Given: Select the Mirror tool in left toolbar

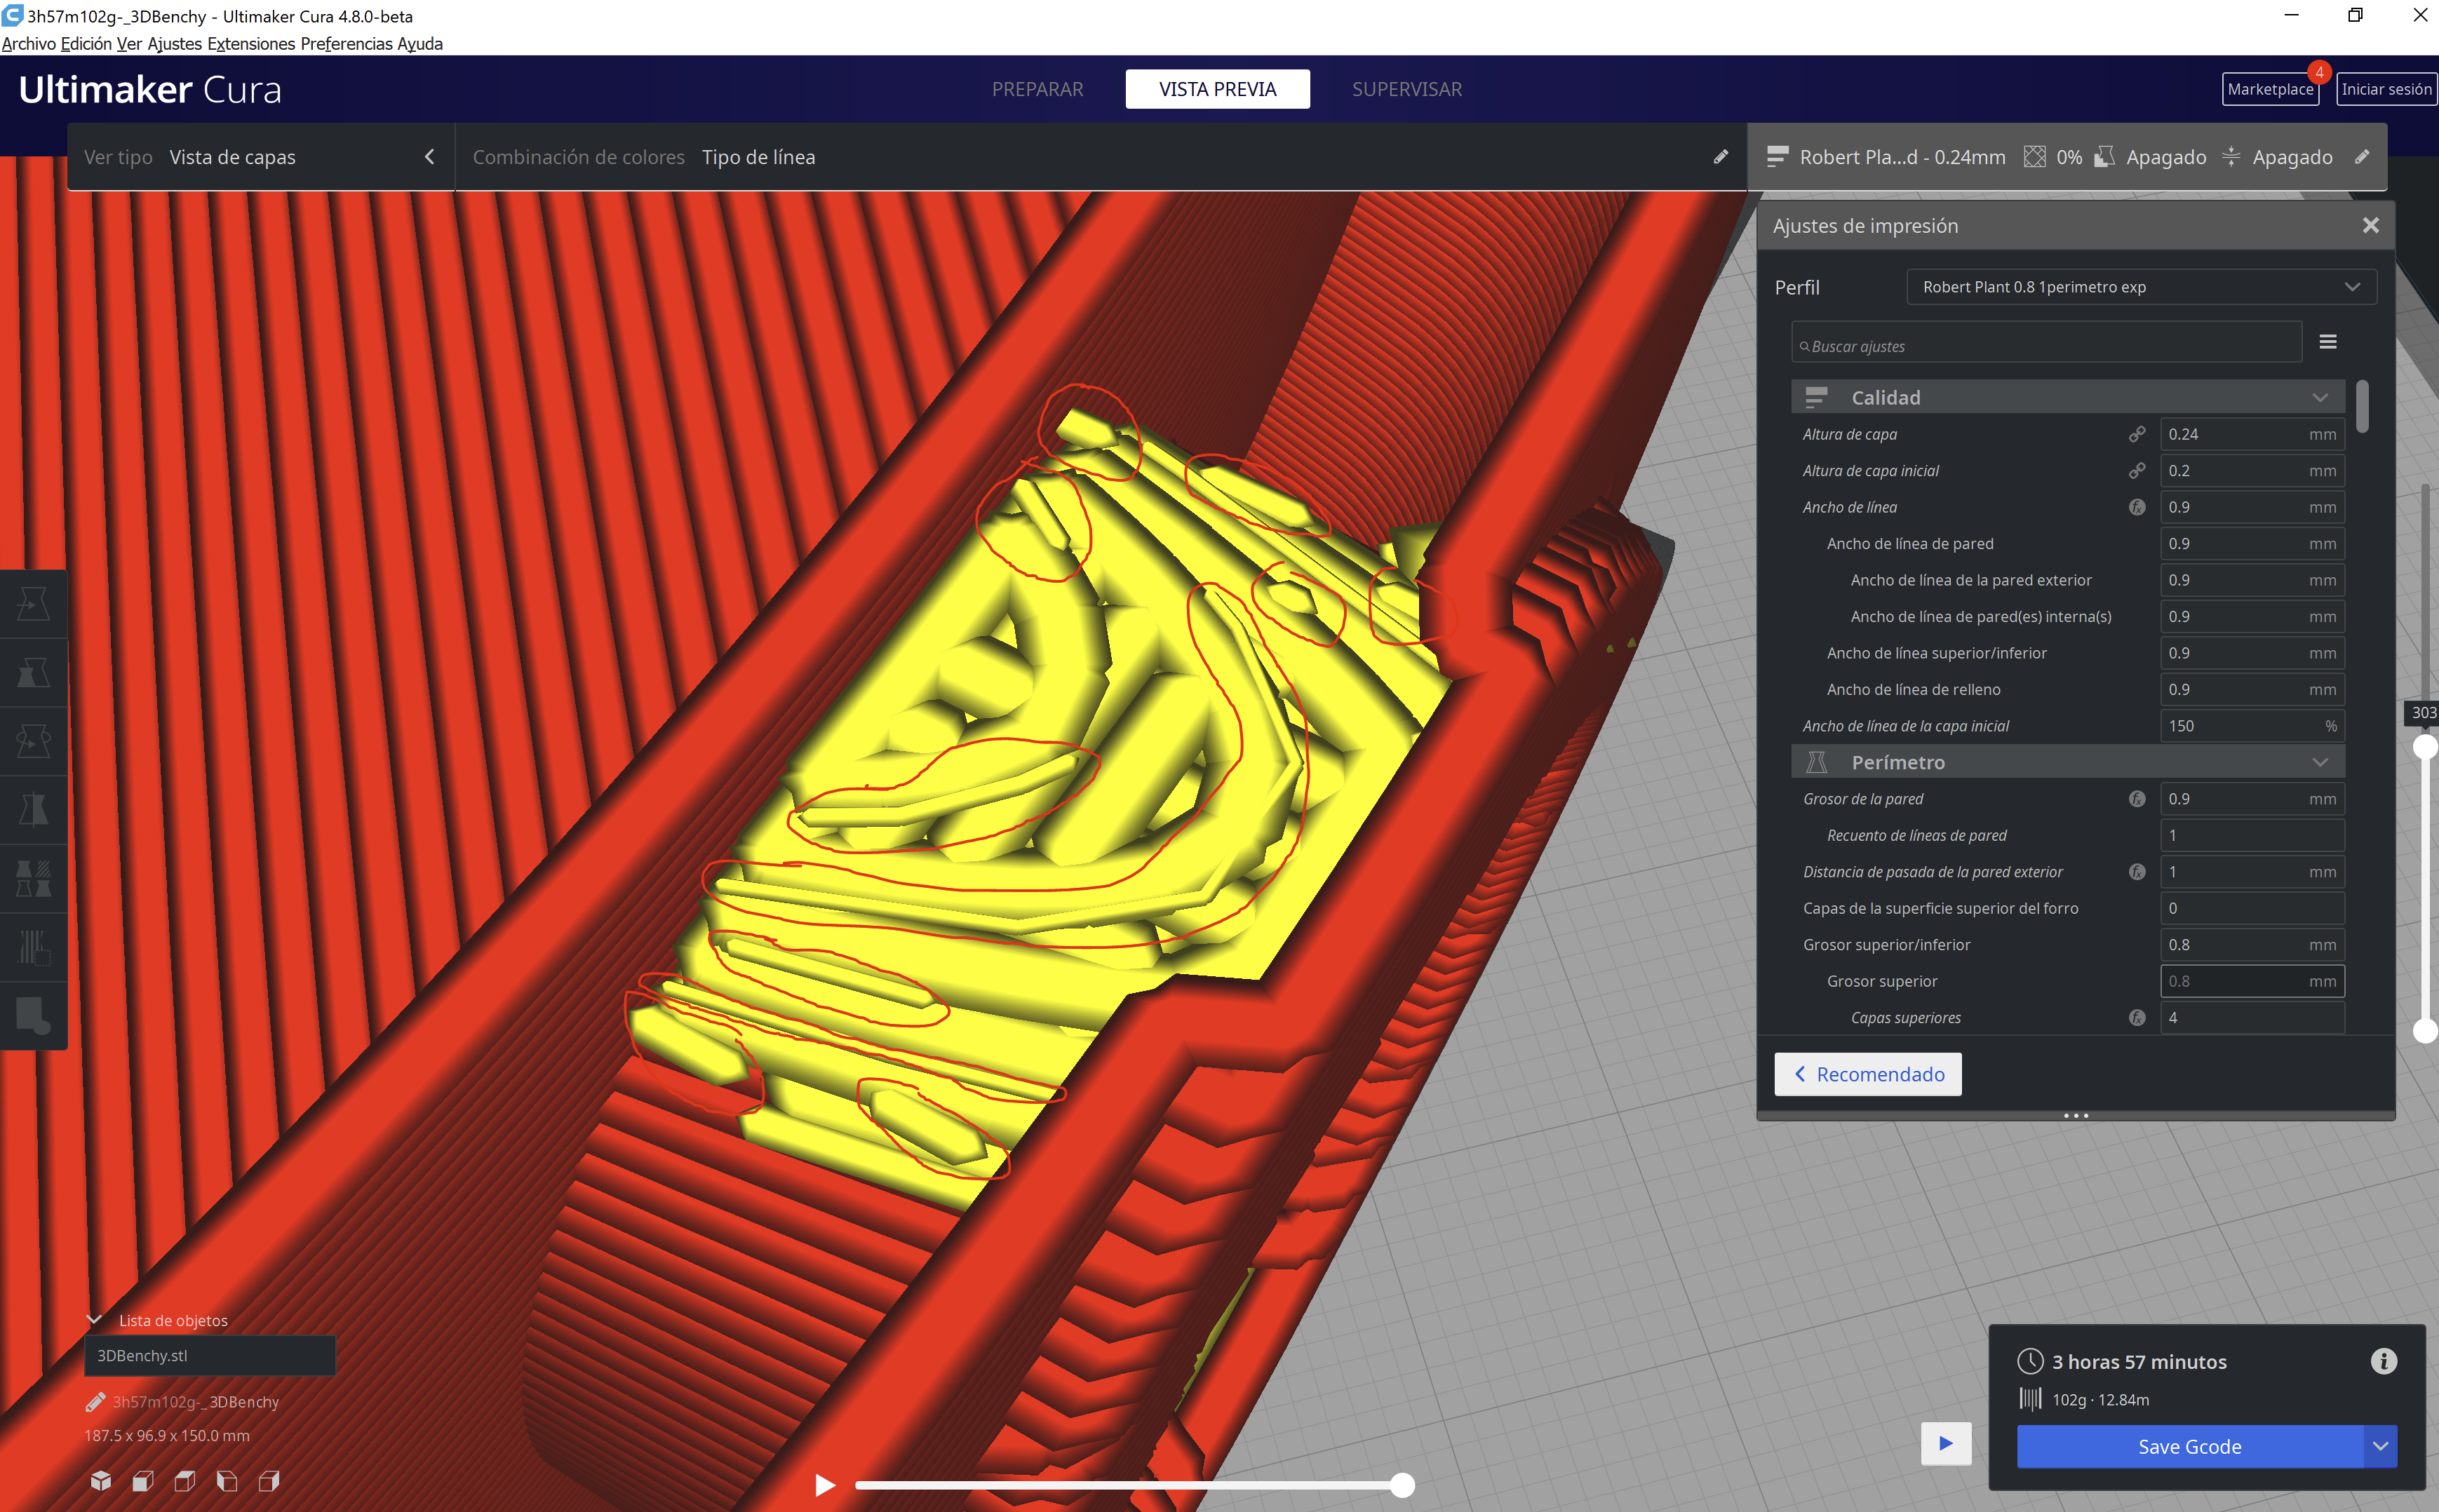Looking at the screenshot, I should [33, 809].
